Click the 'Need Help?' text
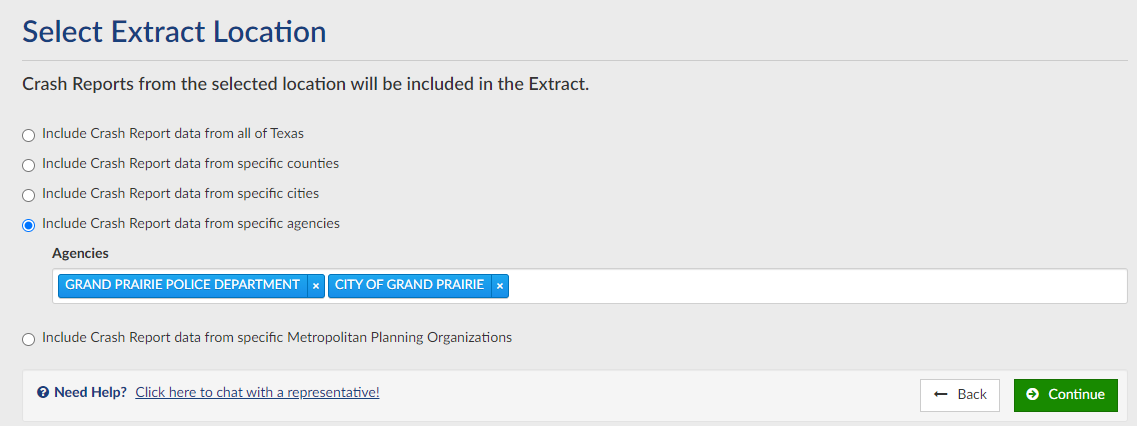Image resolution: width=1137 pixels, height=426 pixels. [90, 392]
